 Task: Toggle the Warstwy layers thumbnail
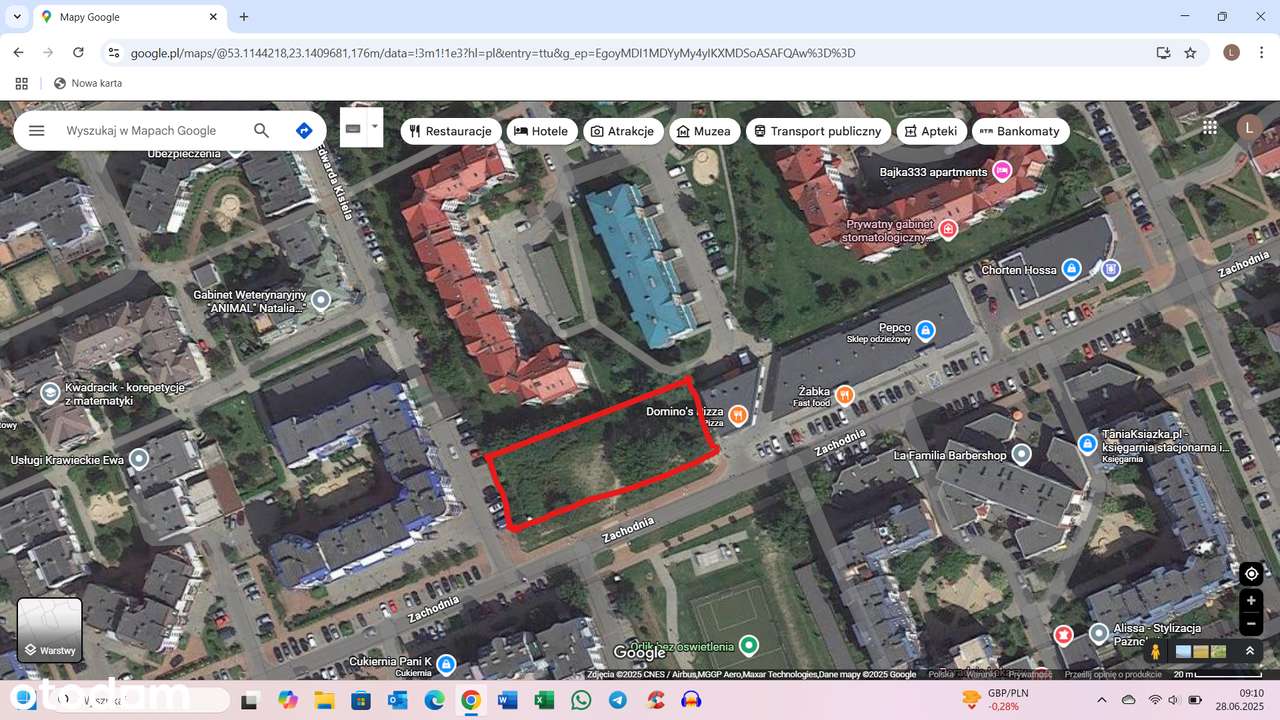pyautogui.click(x=50, y=630)
